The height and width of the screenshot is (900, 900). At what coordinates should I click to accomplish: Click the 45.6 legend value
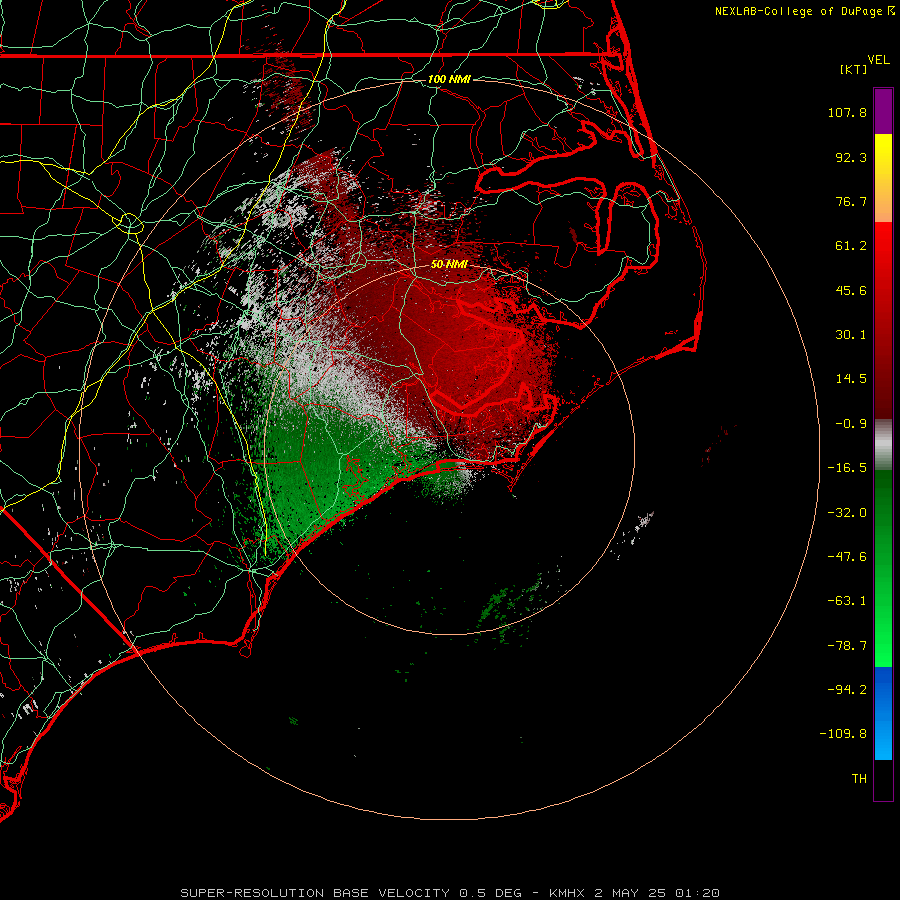click(x=851, y=290)
